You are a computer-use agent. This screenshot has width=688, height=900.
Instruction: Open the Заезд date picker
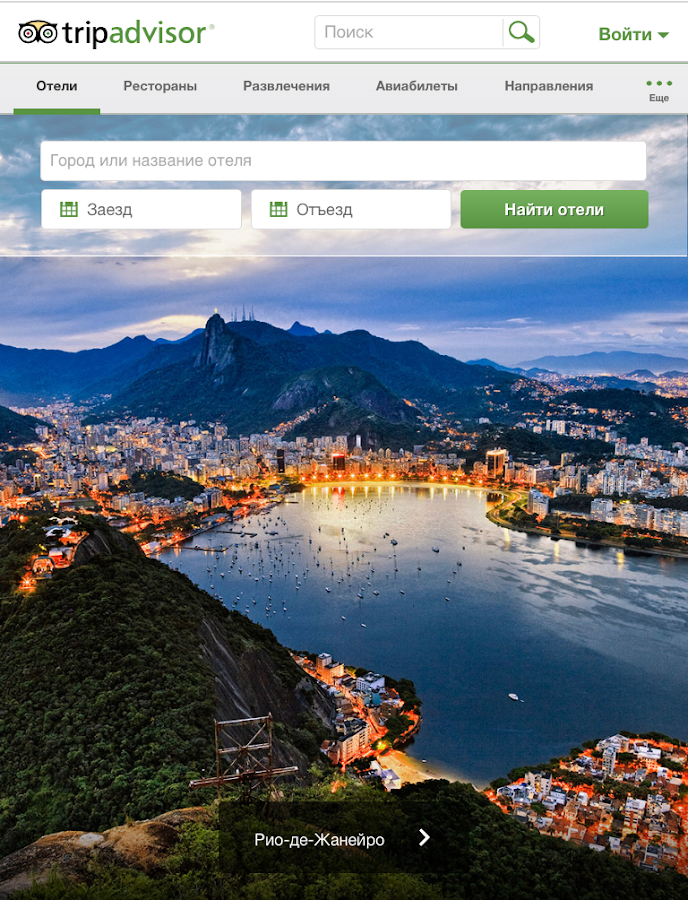[141, 209]
